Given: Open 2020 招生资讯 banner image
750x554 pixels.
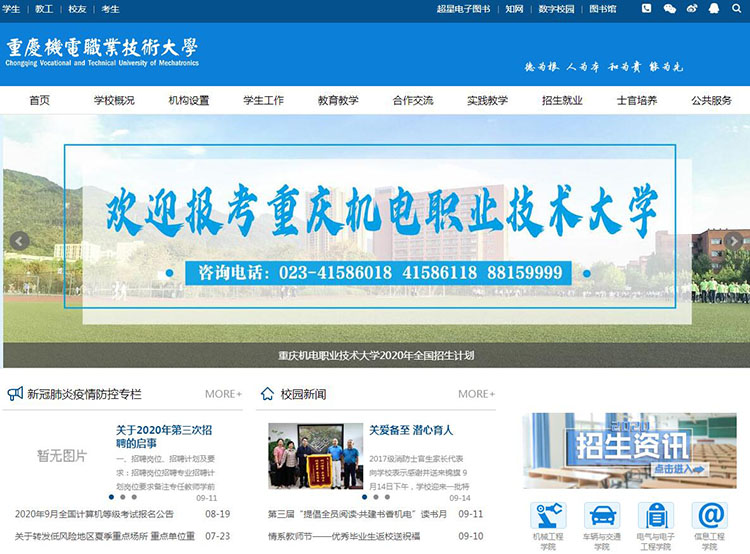Looking at the screenshot, I should pyautogui.click(x=629, y=451).
